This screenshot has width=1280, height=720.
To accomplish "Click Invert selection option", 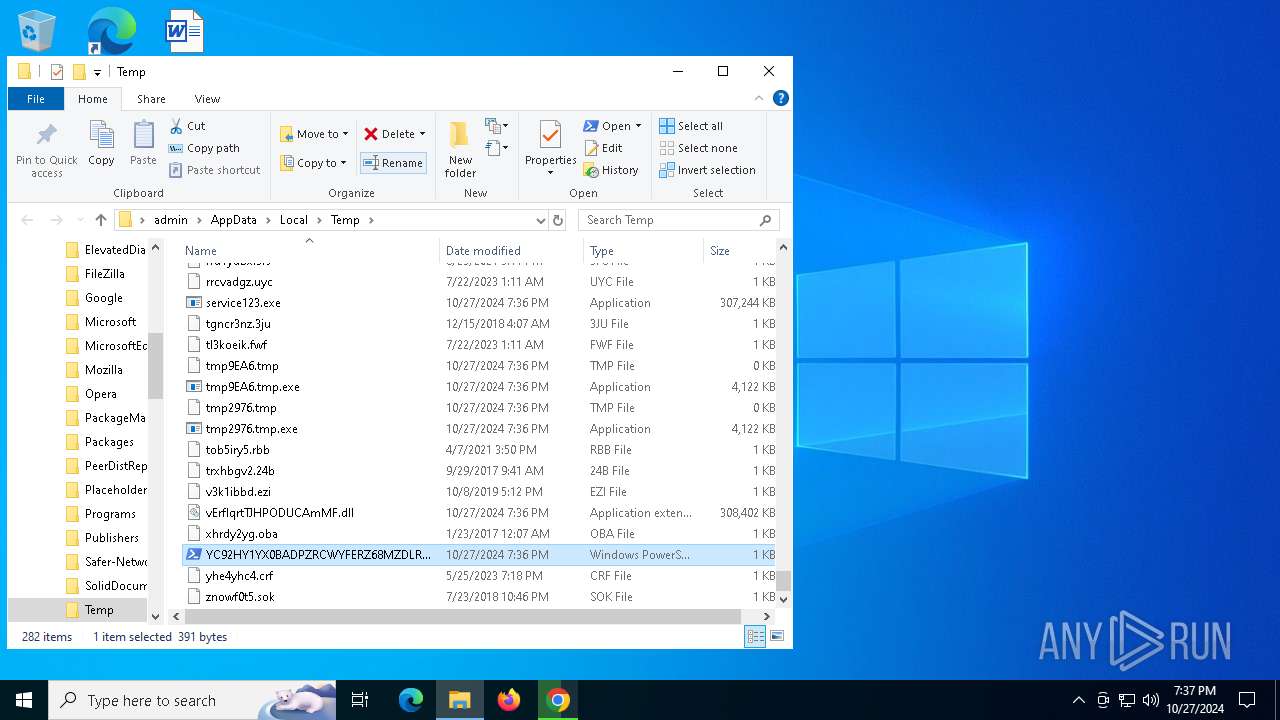I will 707,170.
